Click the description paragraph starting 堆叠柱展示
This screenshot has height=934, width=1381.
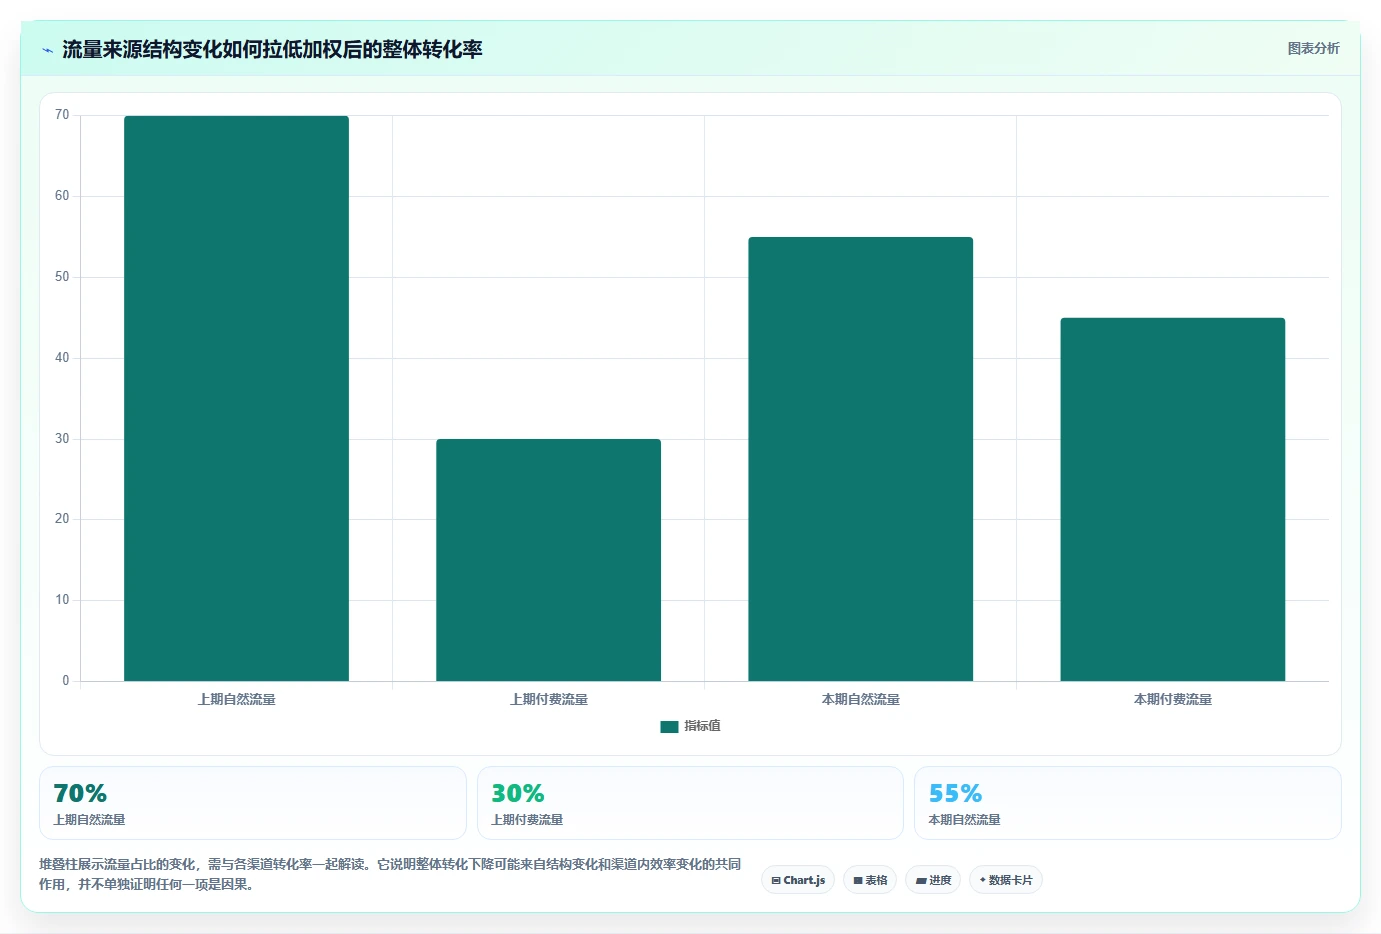coord(390,874)
